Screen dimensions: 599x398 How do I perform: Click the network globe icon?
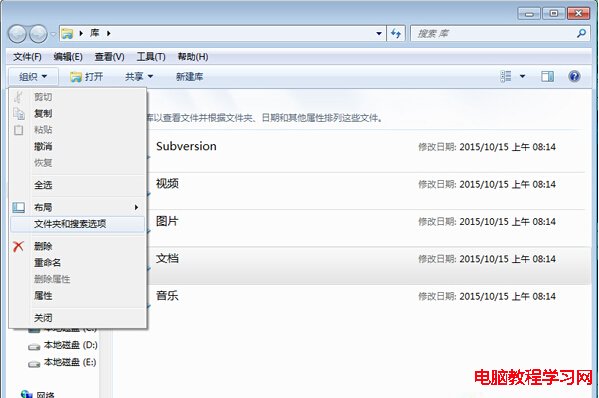pyautogui.click(x=26, y=394)
